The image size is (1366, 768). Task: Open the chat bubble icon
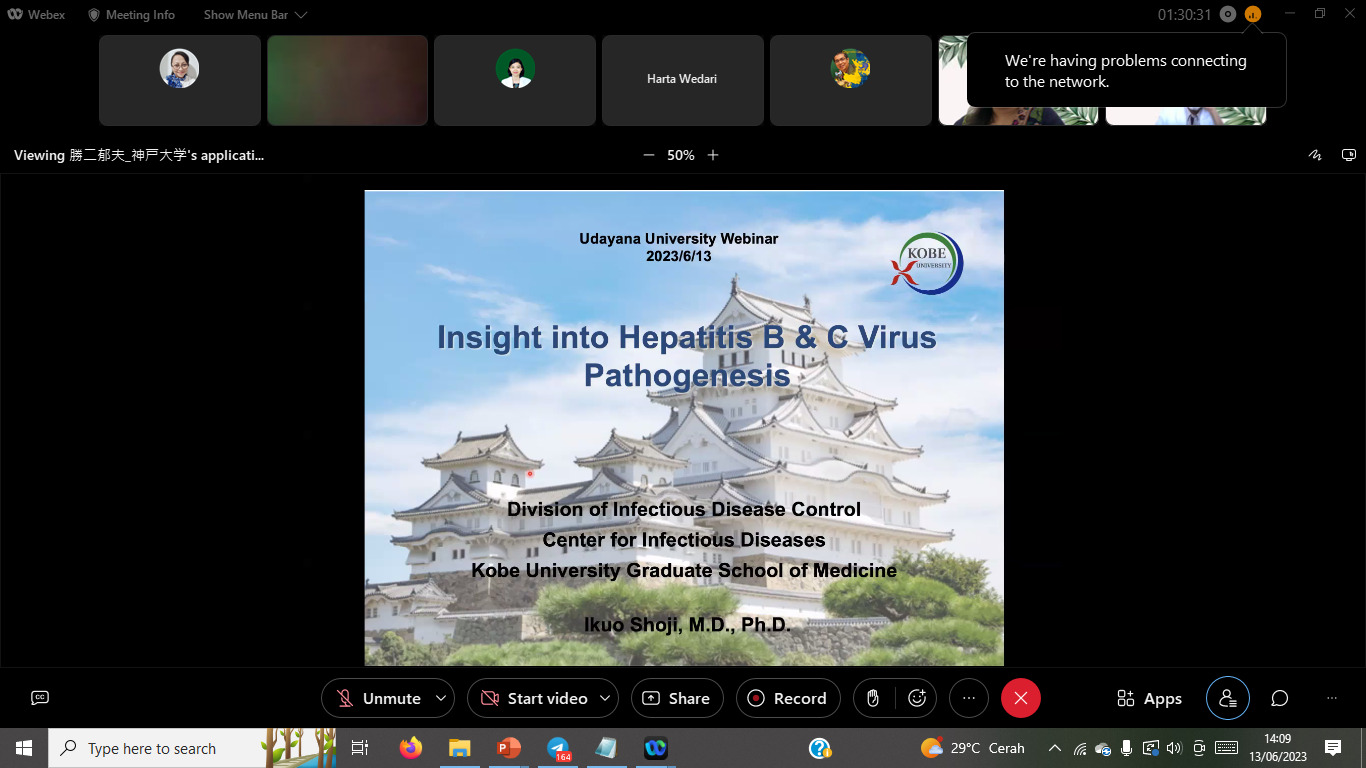coord(1280,698)
